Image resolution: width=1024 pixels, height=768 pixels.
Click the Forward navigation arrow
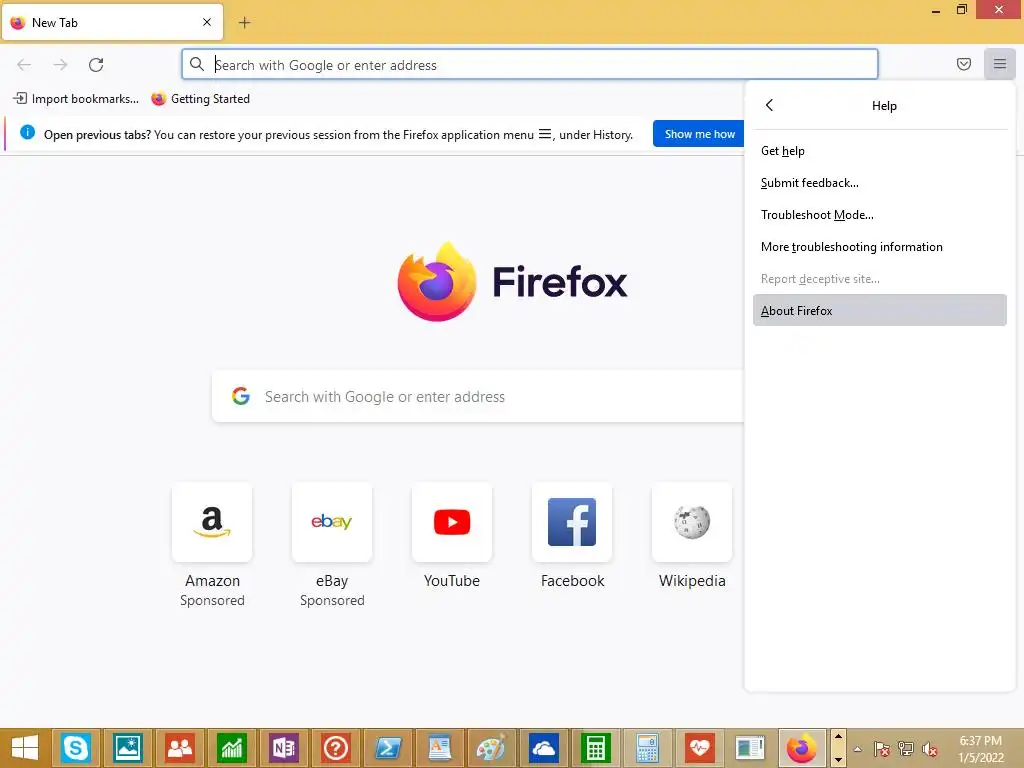[60, 65]
